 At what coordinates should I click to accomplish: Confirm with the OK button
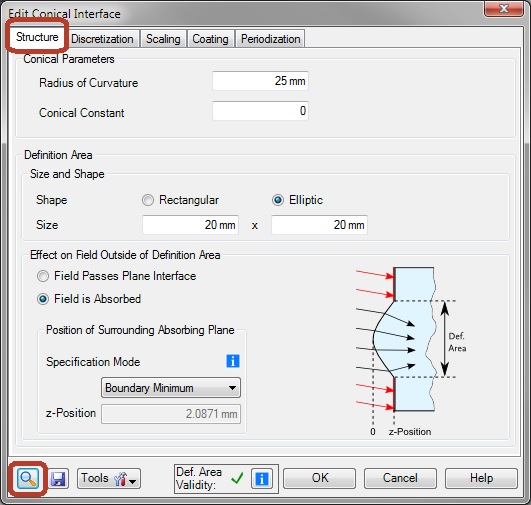pyautogui.click(x=320, y=478)
